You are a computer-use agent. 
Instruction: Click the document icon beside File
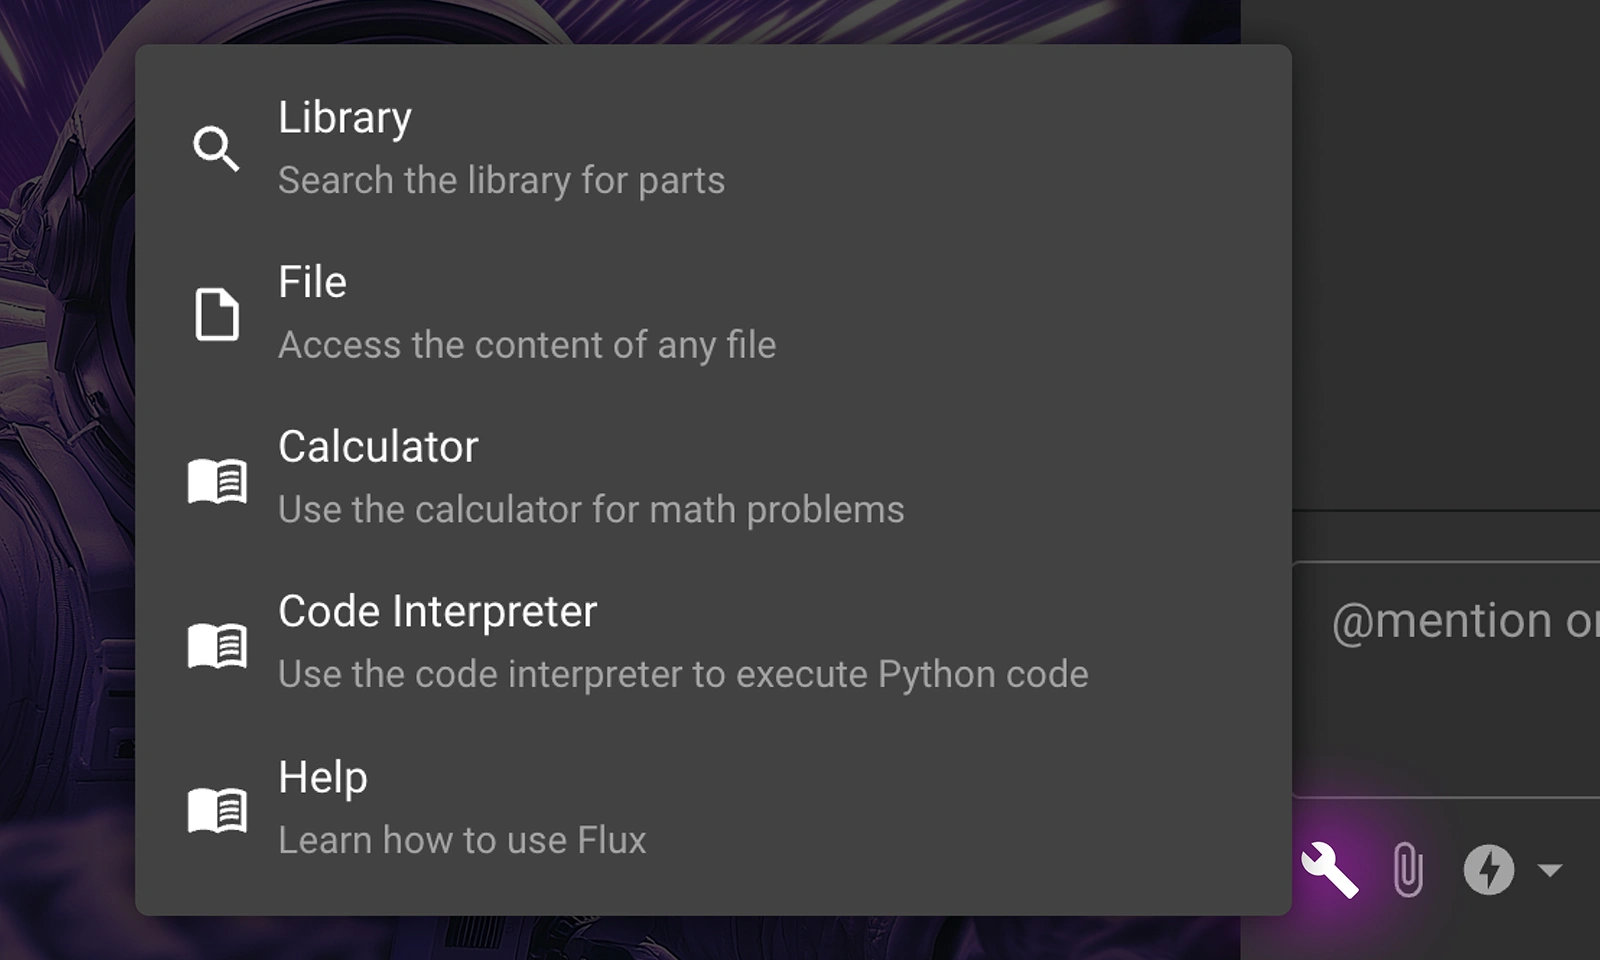(216, 315)
